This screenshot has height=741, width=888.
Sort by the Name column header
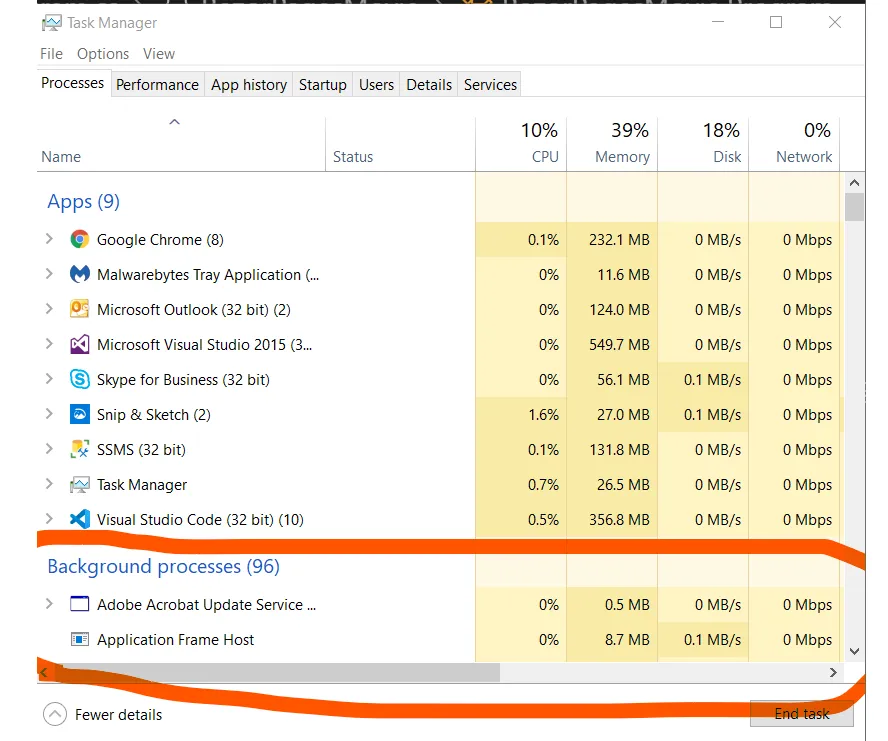click(x=181, y=144)
